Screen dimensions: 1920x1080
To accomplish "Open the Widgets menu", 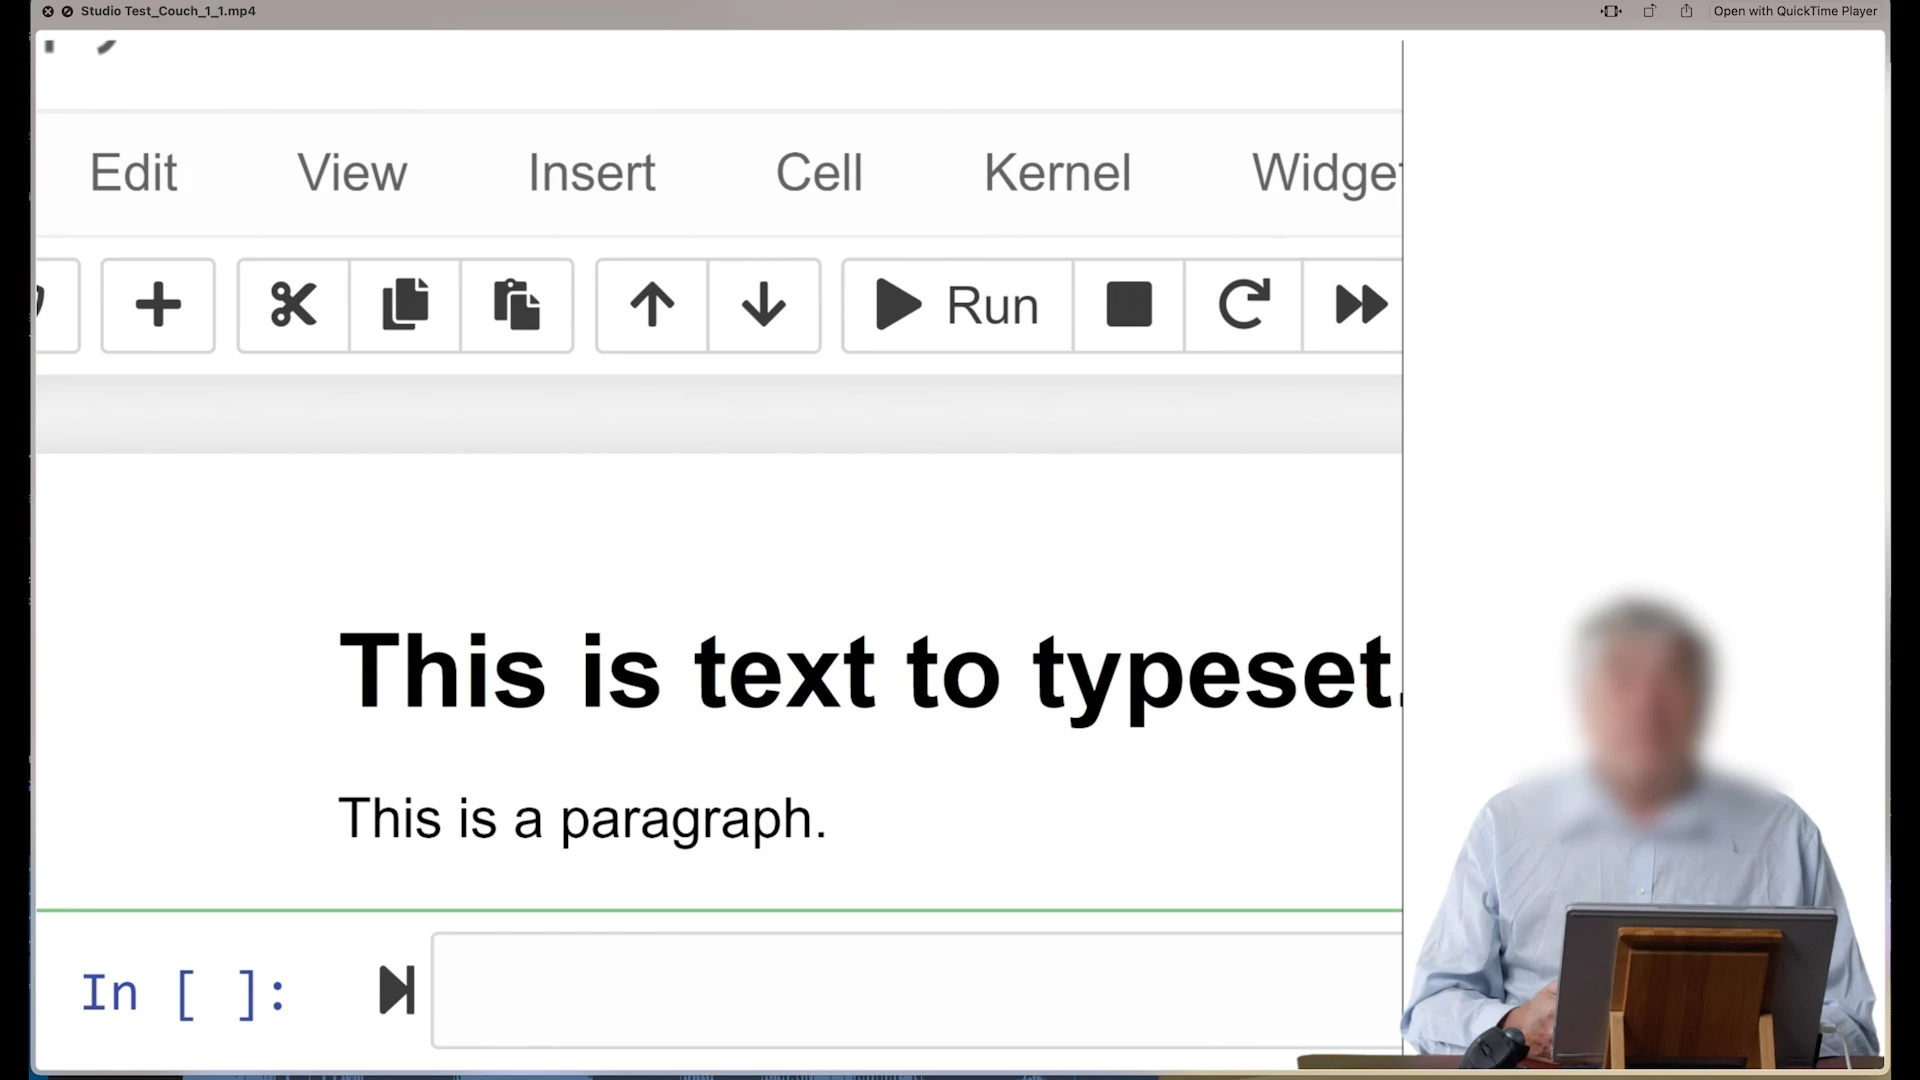I will [1326, 172].
